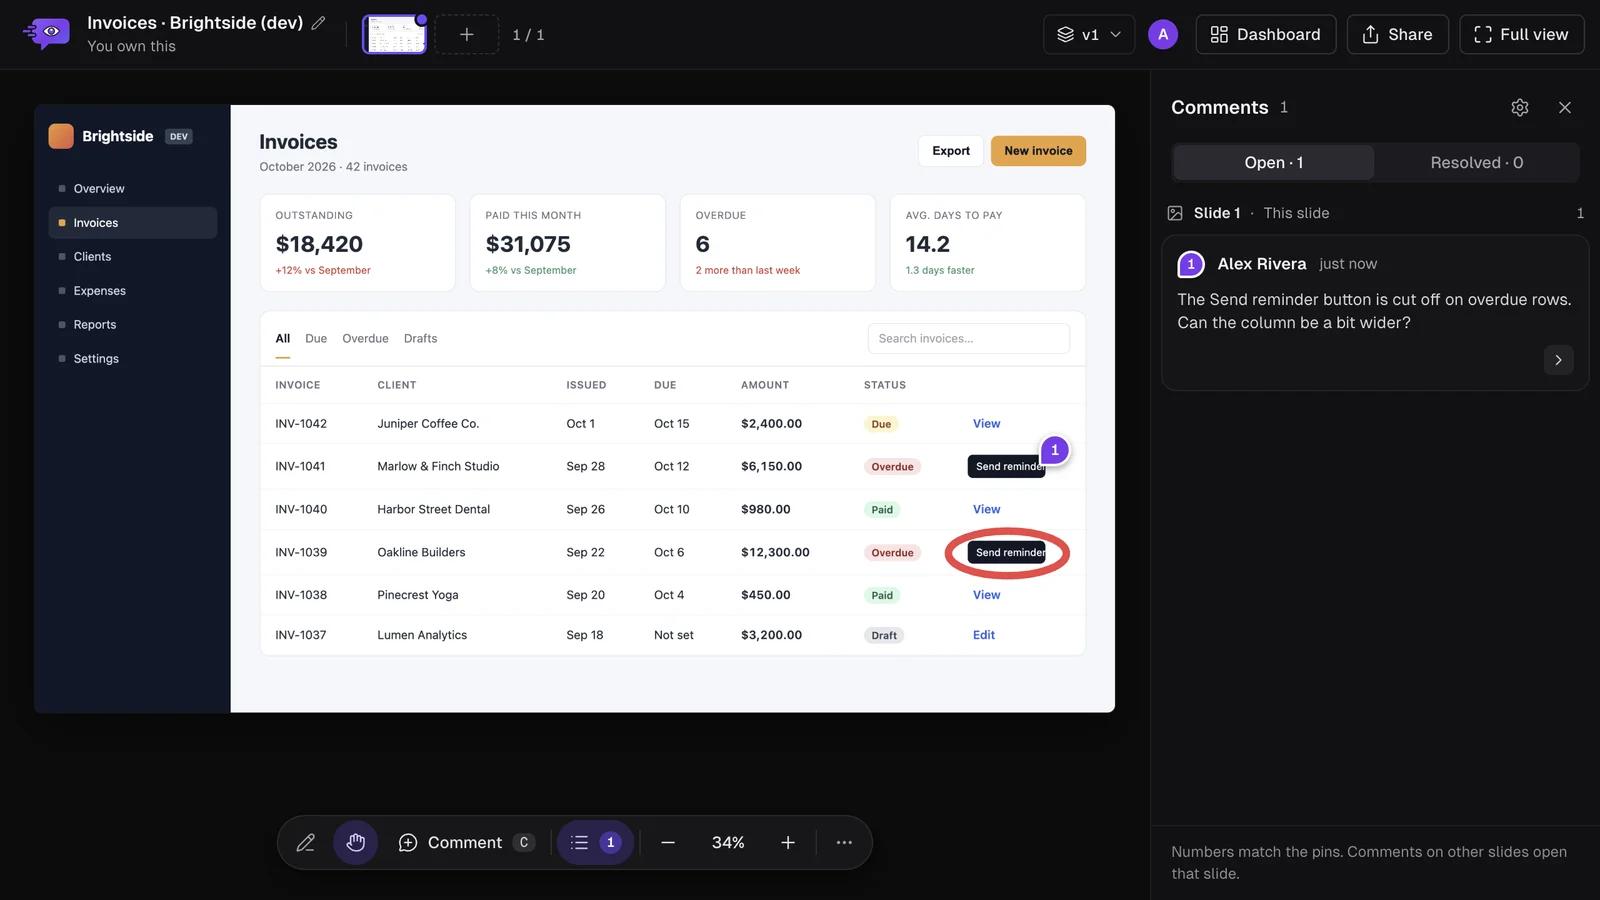Zoom in with the plus icon
Viewport: 1600px width, 900px height.
pos(788,842)
